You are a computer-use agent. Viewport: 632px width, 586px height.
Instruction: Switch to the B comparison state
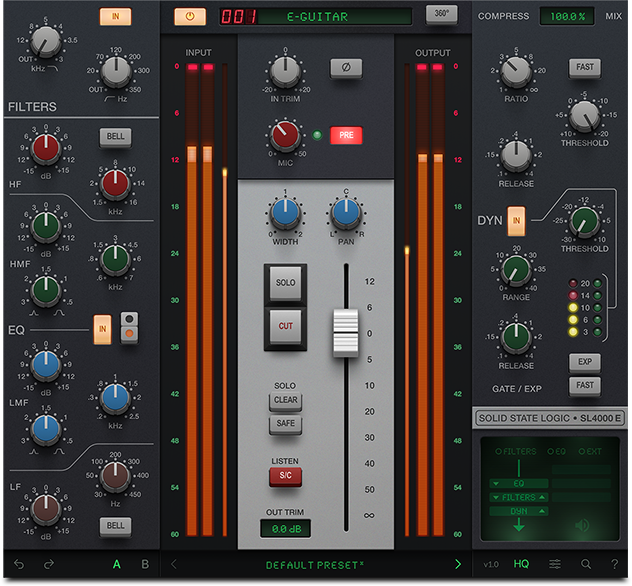145,565
